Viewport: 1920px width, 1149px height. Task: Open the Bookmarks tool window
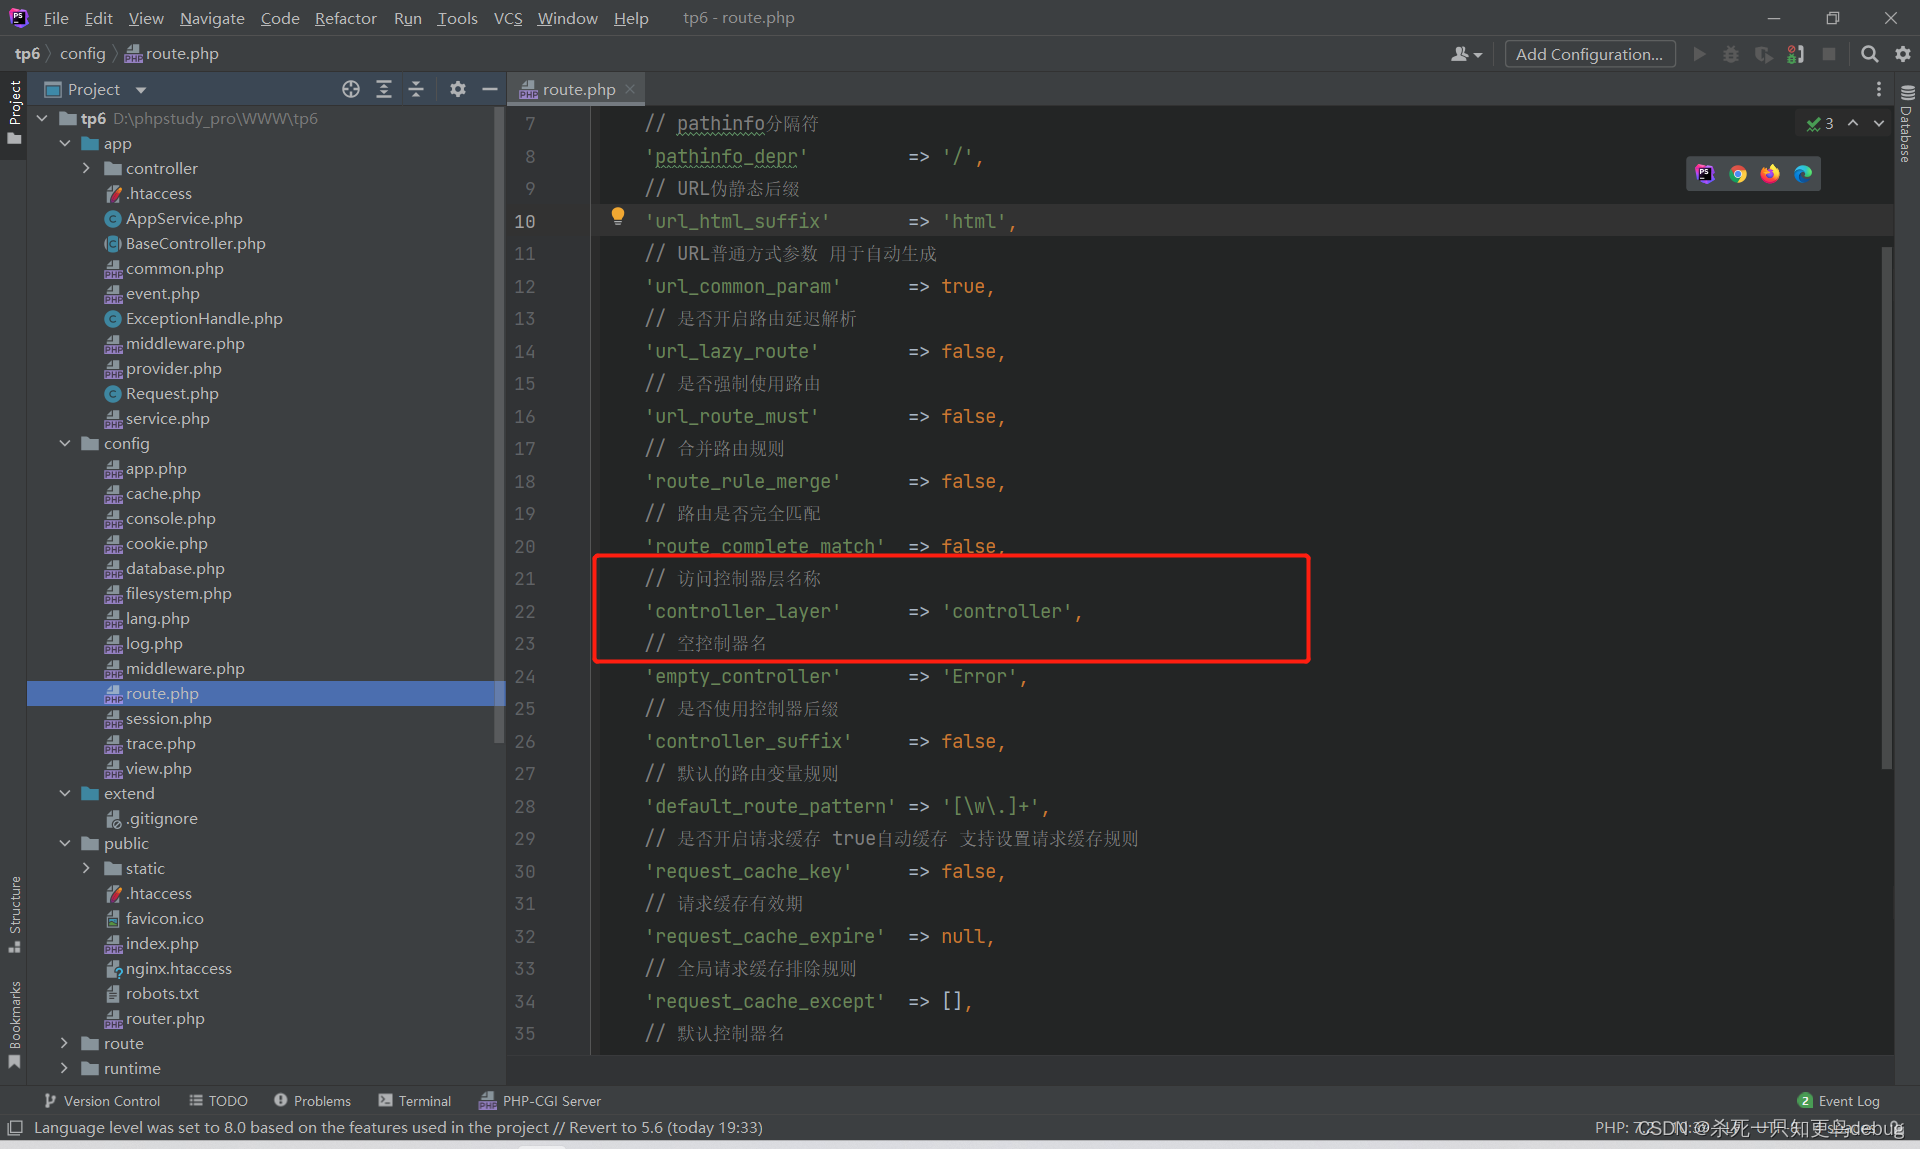14,1024
